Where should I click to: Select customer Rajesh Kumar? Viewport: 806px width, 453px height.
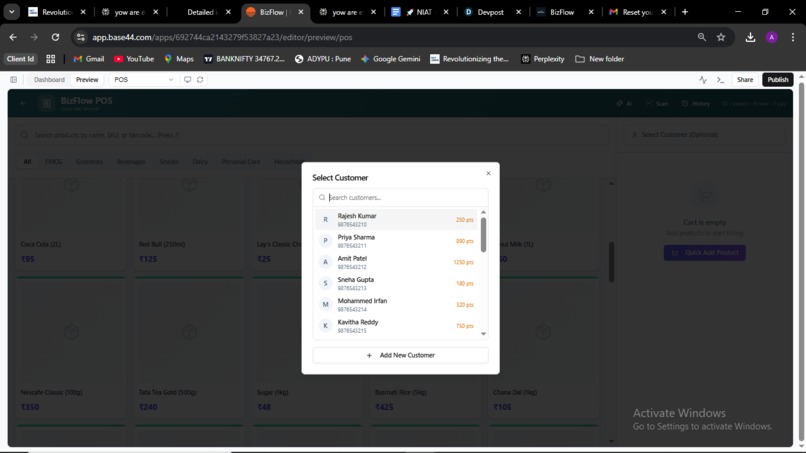point(396,220)
